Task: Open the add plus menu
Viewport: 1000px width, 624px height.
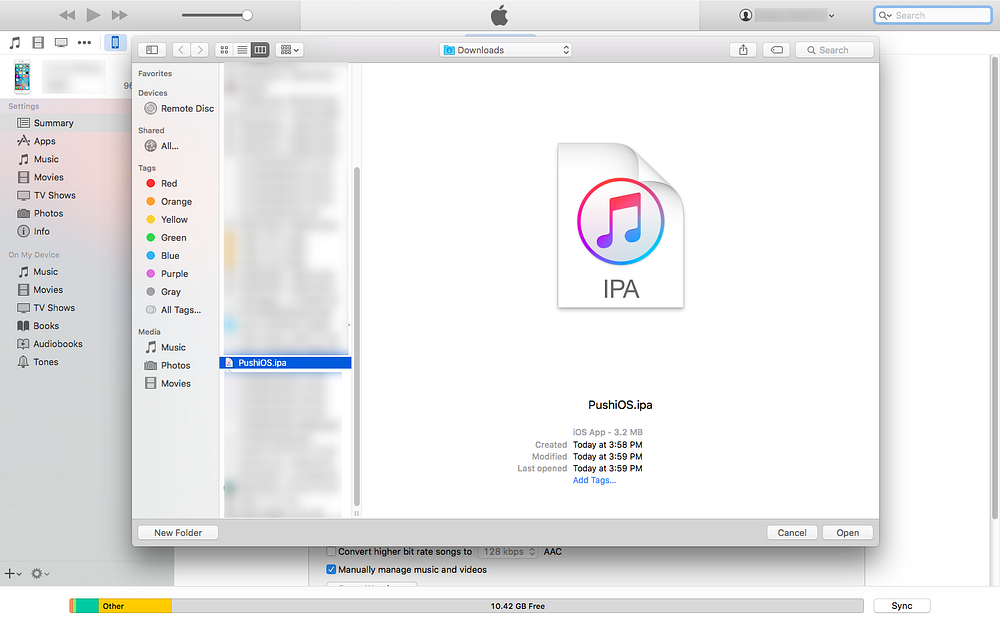Action: click(x=13, y=574)
